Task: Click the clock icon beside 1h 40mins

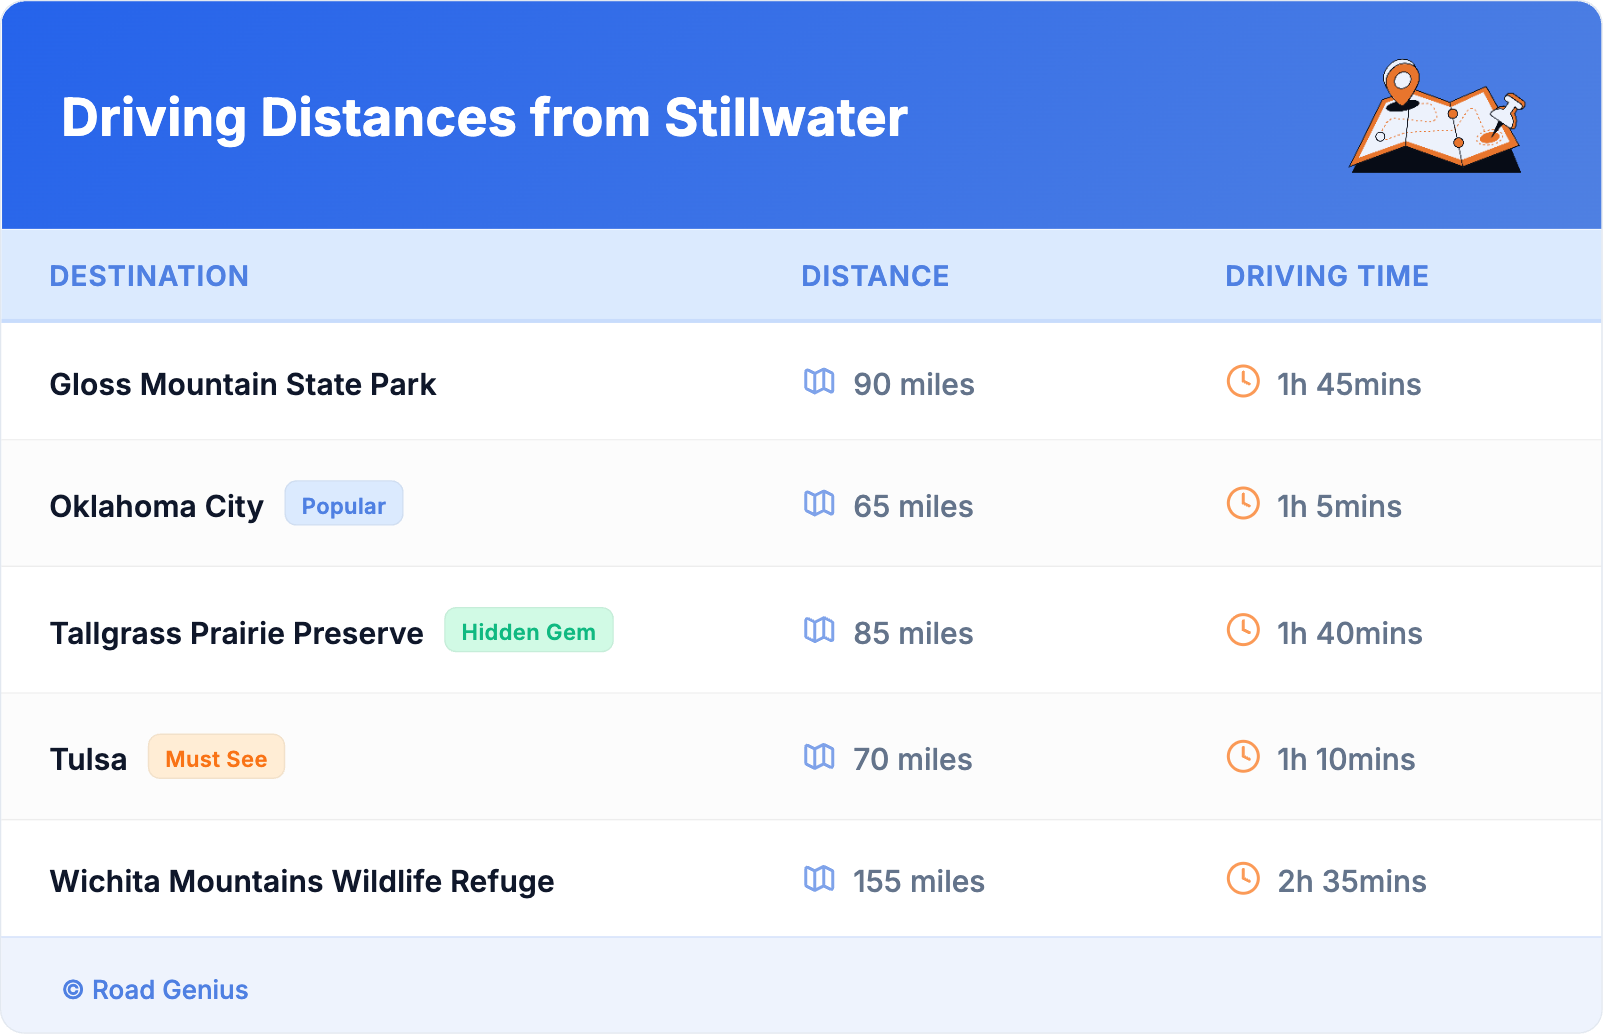Action: pos(1243,630)
